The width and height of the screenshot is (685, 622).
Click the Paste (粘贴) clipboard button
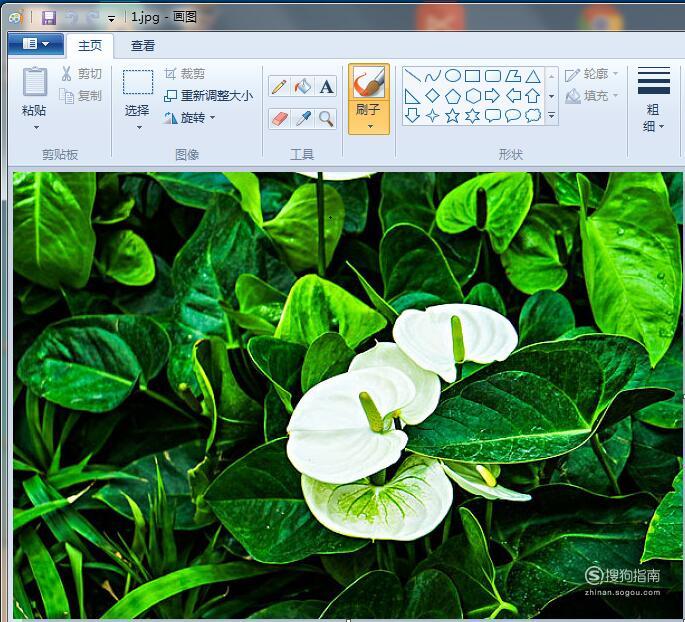[x=34, y=92]
